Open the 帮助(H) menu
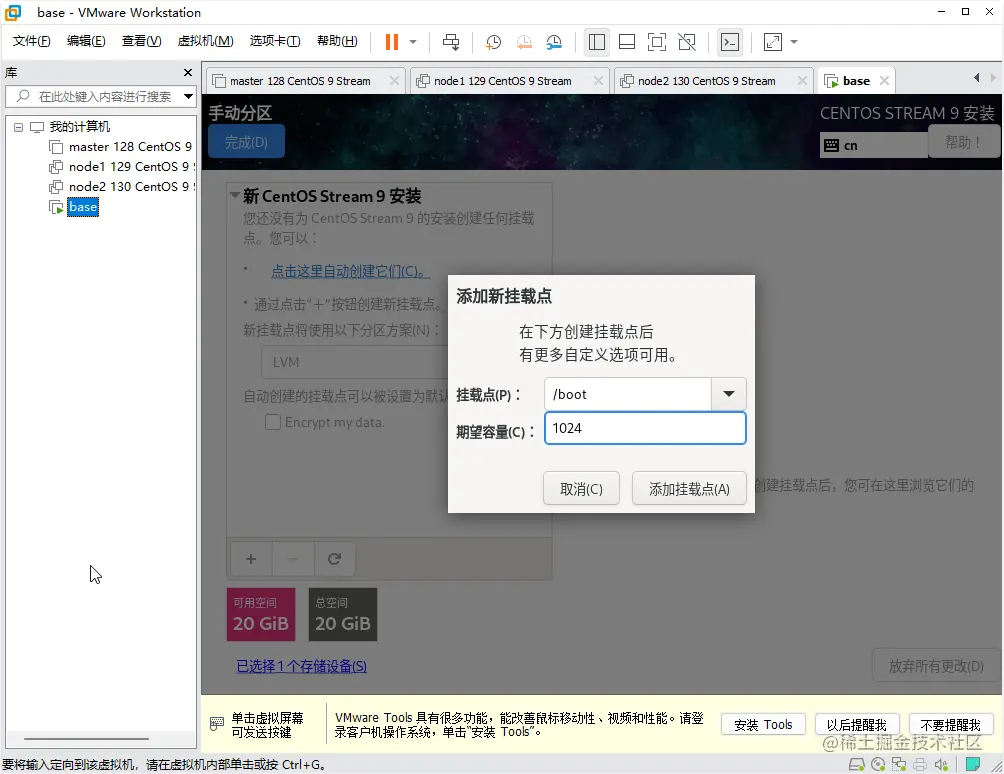 click(x=337, y=41)
